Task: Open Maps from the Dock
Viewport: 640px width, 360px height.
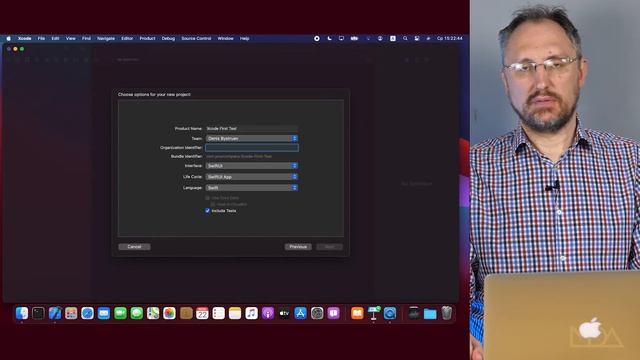Action: [153, 313]
